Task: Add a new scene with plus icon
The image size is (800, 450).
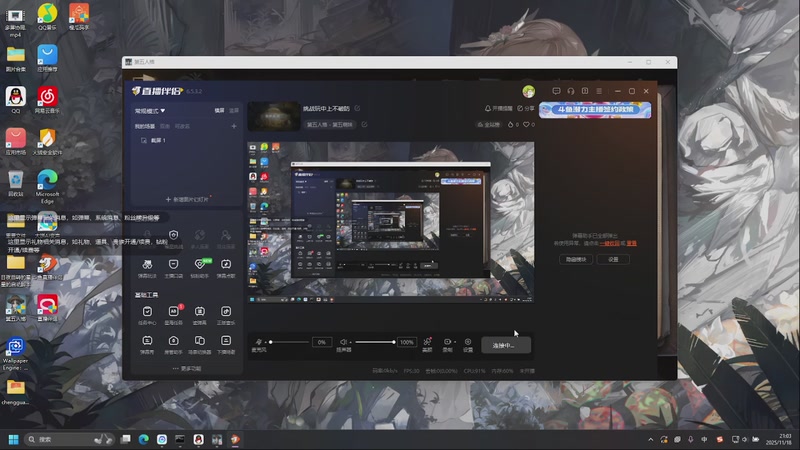Action: click(234, 126)
